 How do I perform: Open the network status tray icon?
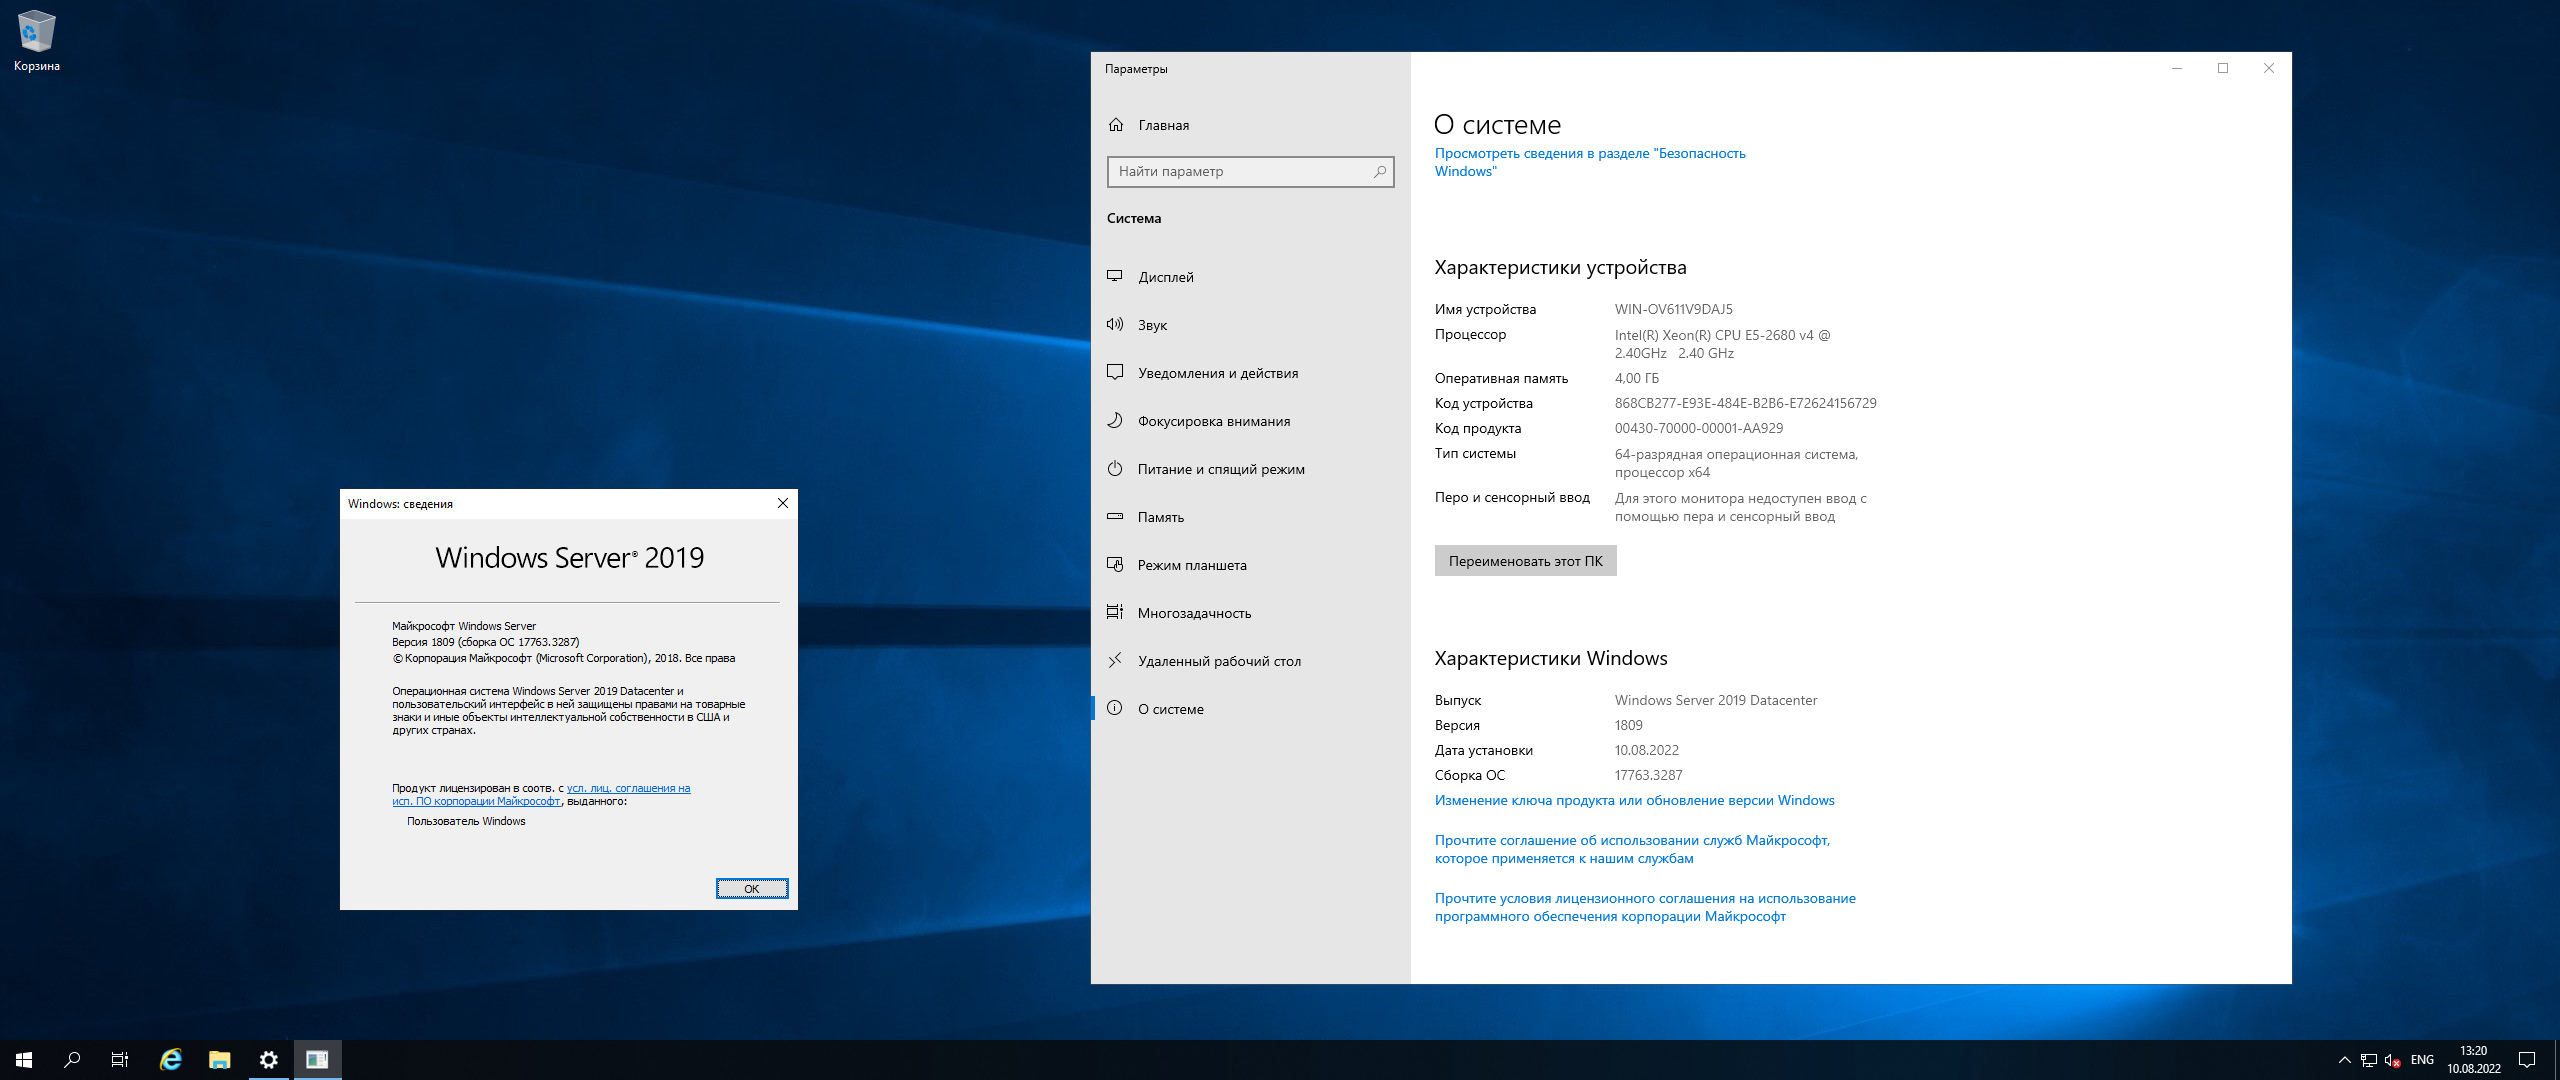pos(2369,1060)
